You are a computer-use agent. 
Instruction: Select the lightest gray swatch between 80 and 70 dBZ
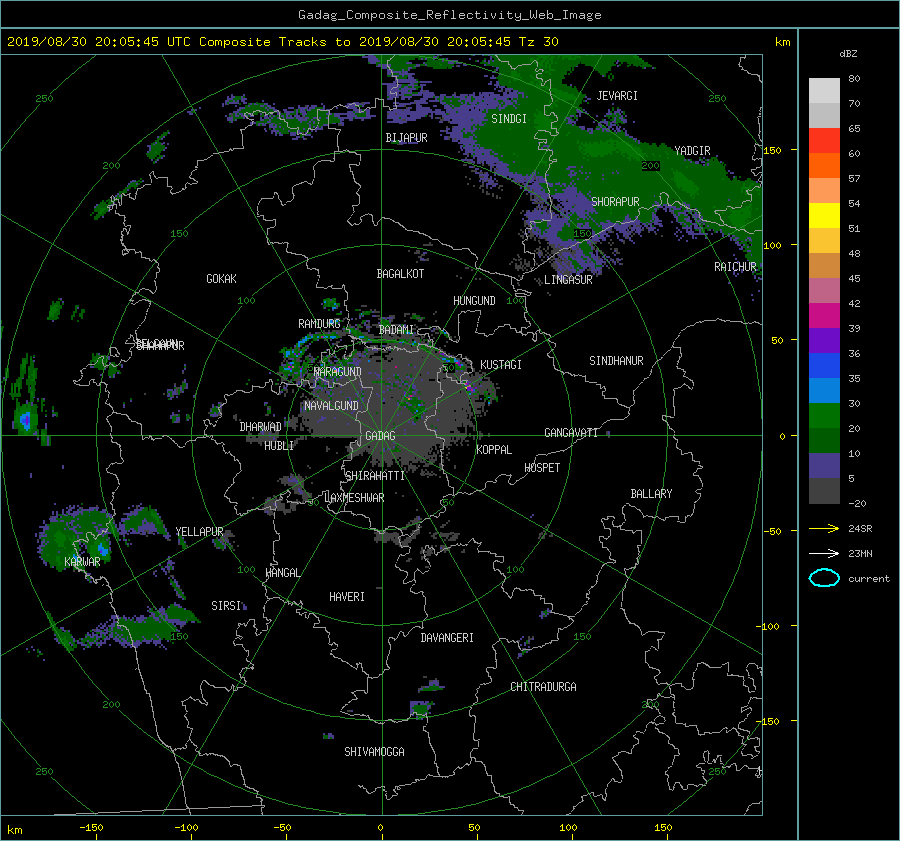click(824, 91)
